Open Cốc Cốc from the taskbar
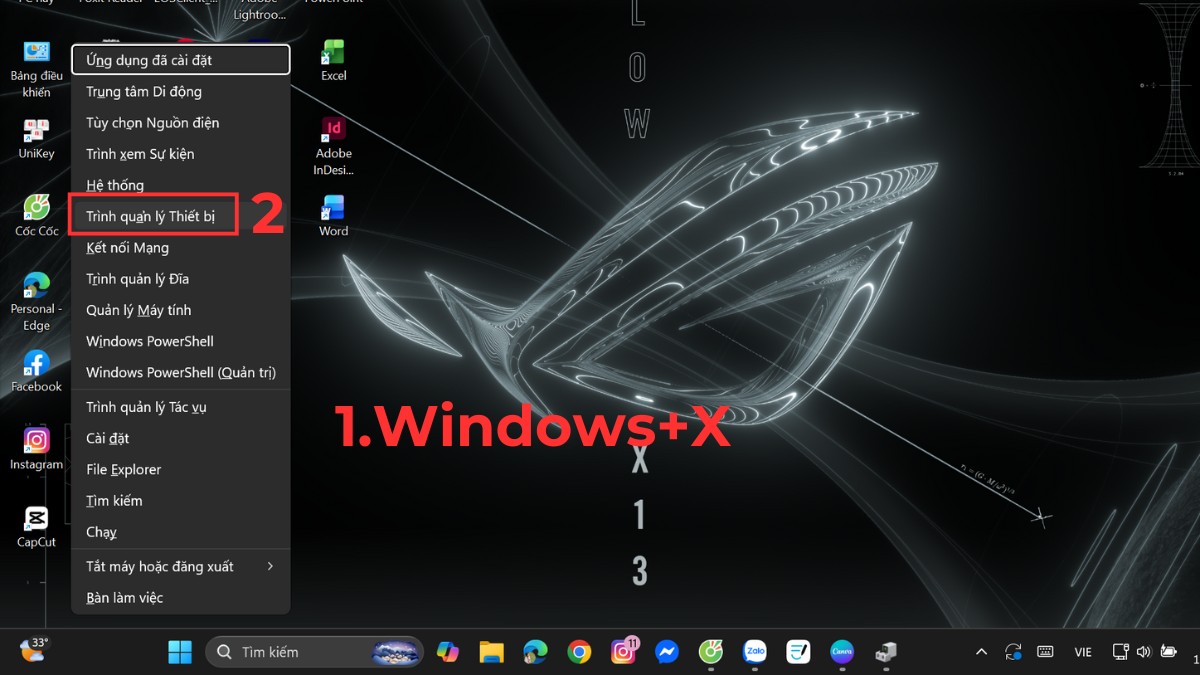This screenshot has height=675, width=1200. pyautogui.click(x=711, y=652)
